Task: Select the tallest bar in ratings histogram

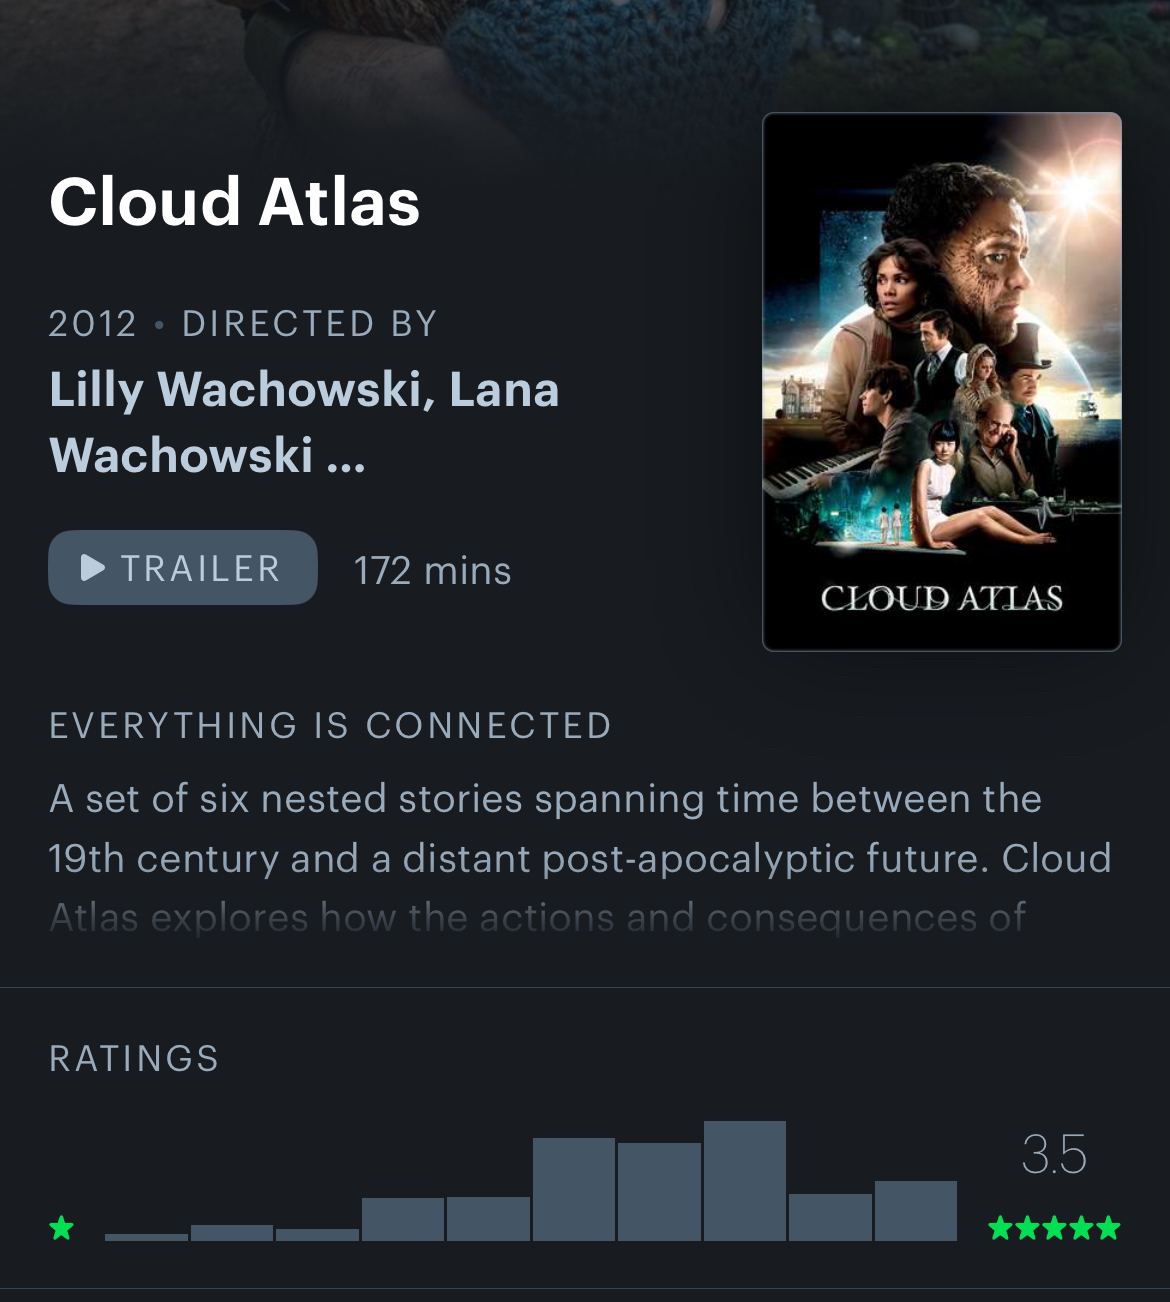Action: (x=744, y=1180)
